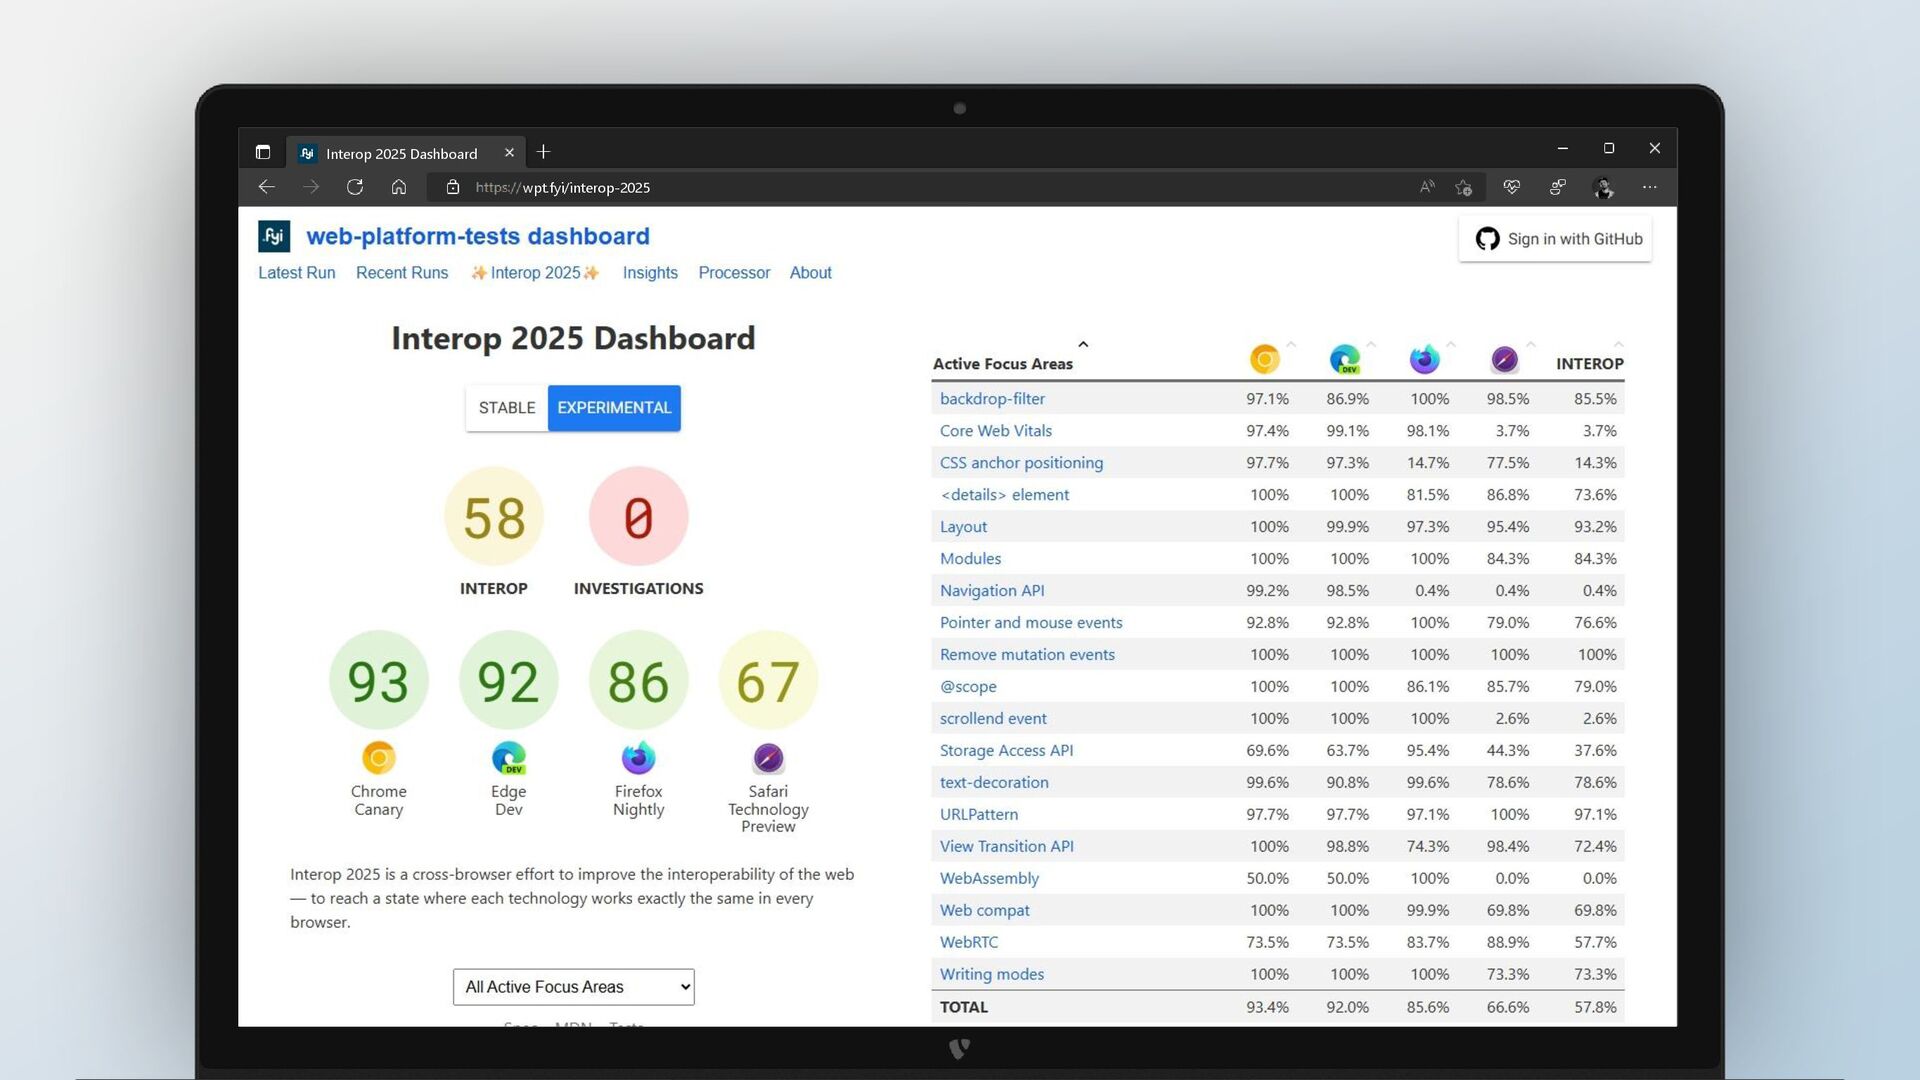
Task: View site info lock icon
Action: pyautogui.click(x=453, y=187)
